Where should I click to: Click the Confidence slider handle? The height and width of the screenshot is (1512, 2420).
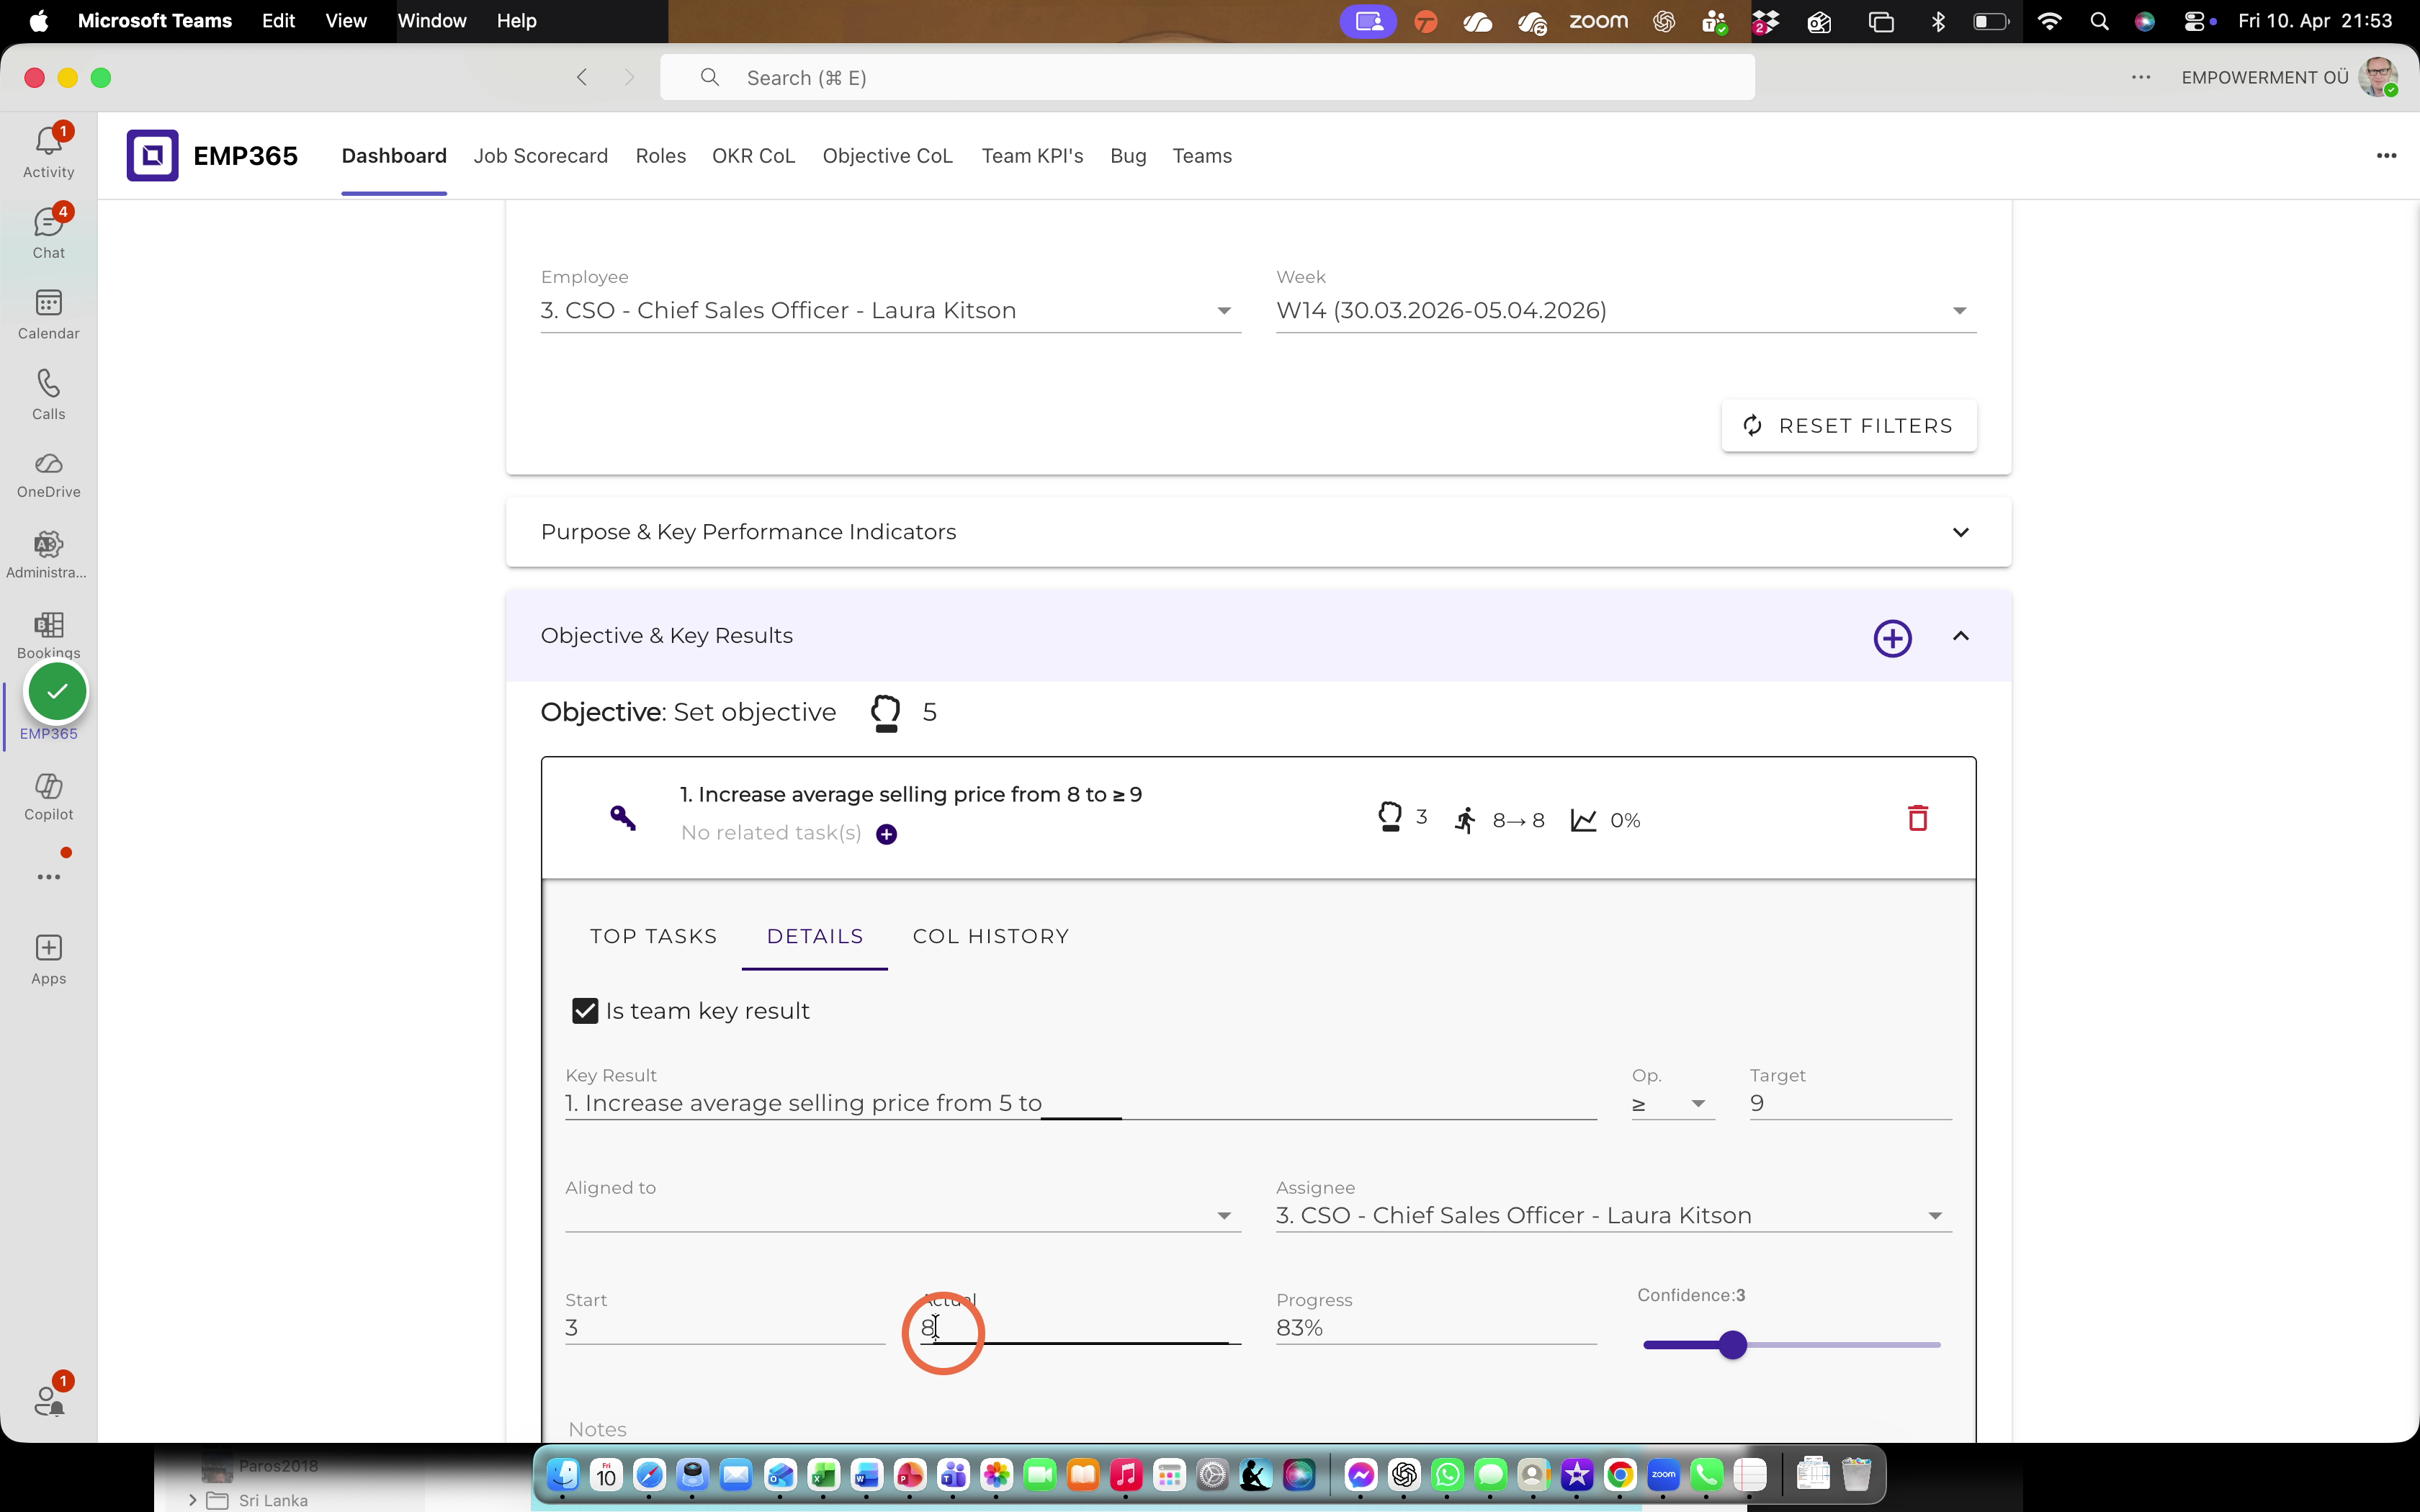(x=1733, y=1345)
